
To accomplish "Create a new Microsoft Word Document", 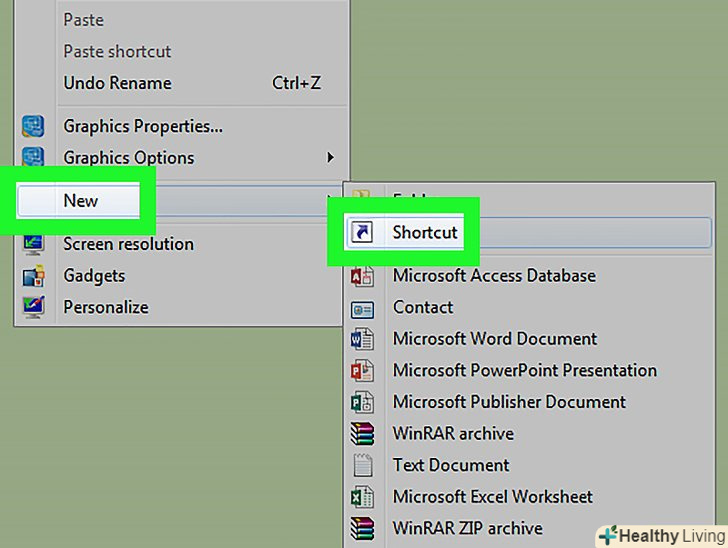I will (528, 339).
